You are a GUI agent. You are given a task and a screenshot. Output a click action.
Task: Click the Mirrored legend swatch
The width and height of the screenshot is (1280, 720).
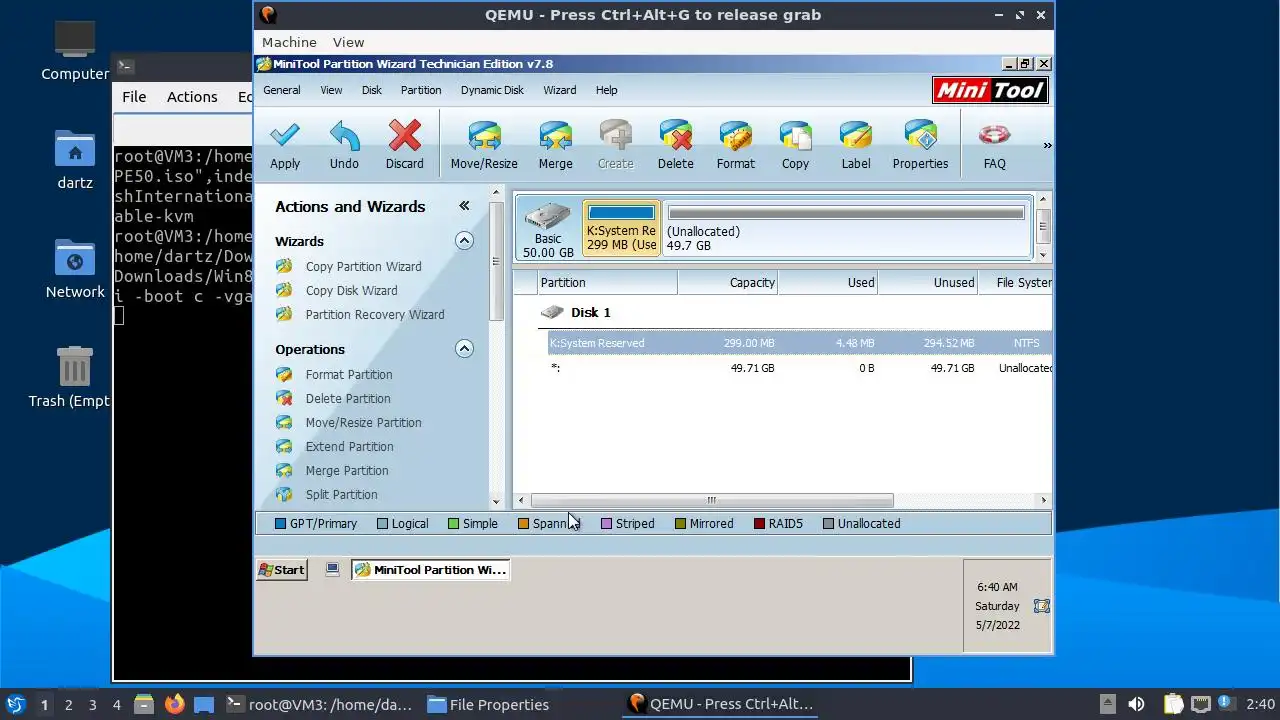pos(680,524)
